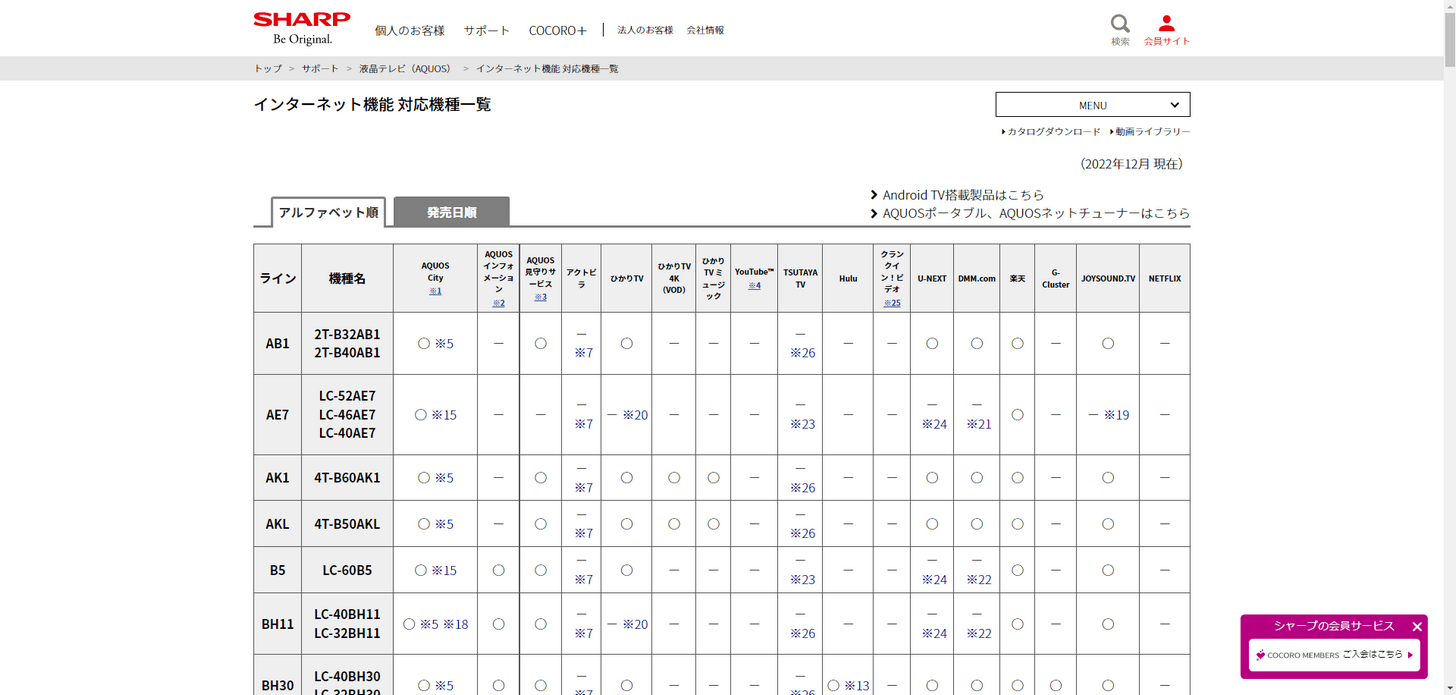Click the AK1 line cell
Screen dimensions: 1456x695
277,478
